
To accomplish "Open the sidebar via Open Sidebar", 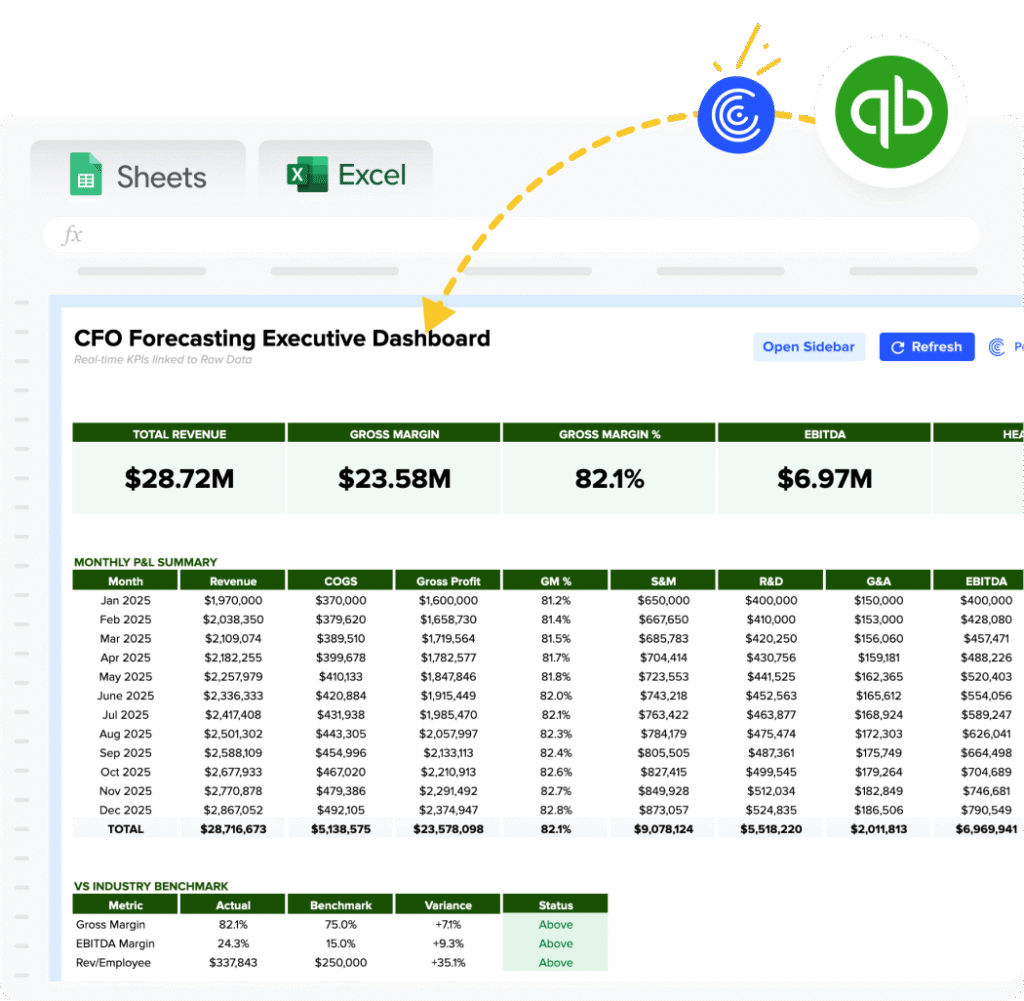I will (x=809, y=347).
